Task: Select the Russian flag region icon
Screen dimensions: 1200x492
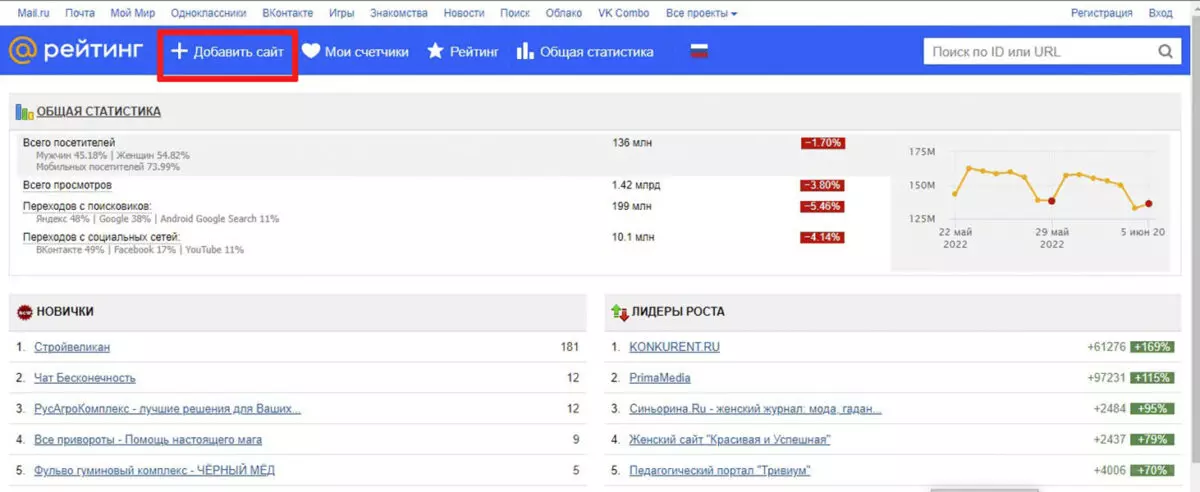Action: [x=699, y=51]
